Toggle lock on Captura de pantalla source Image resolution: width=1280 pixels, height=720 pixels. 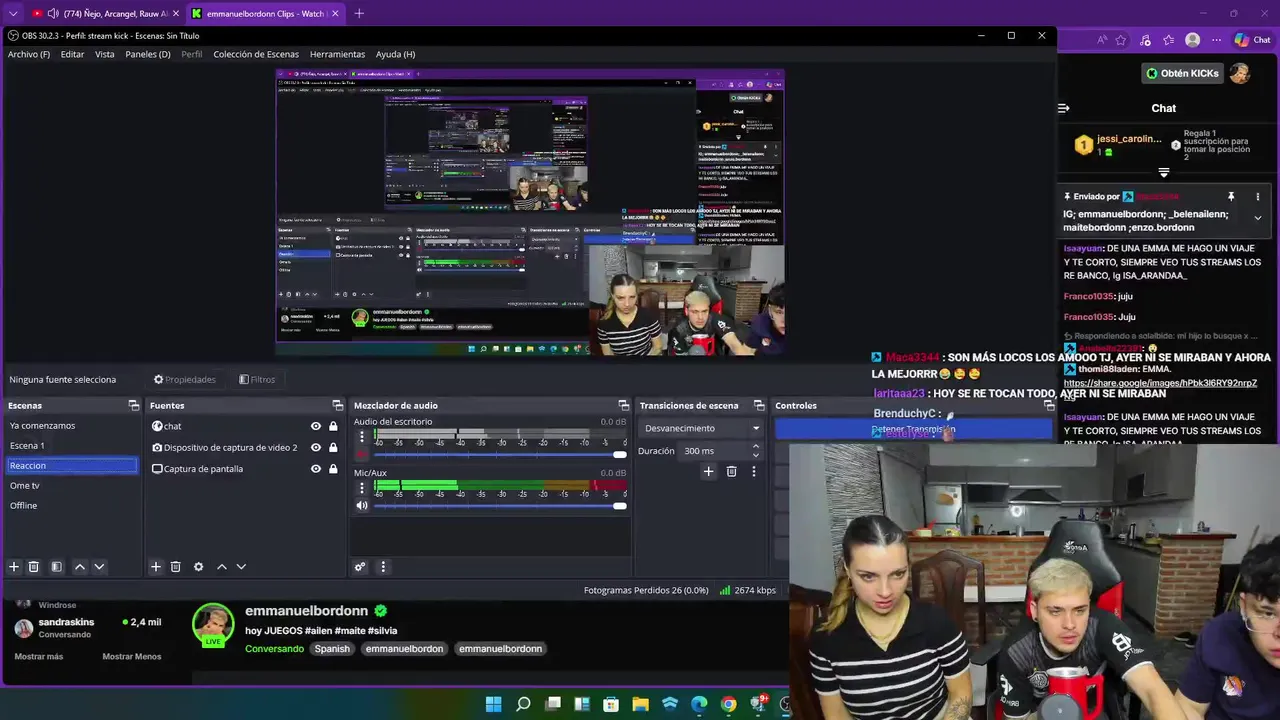[333, 469]
